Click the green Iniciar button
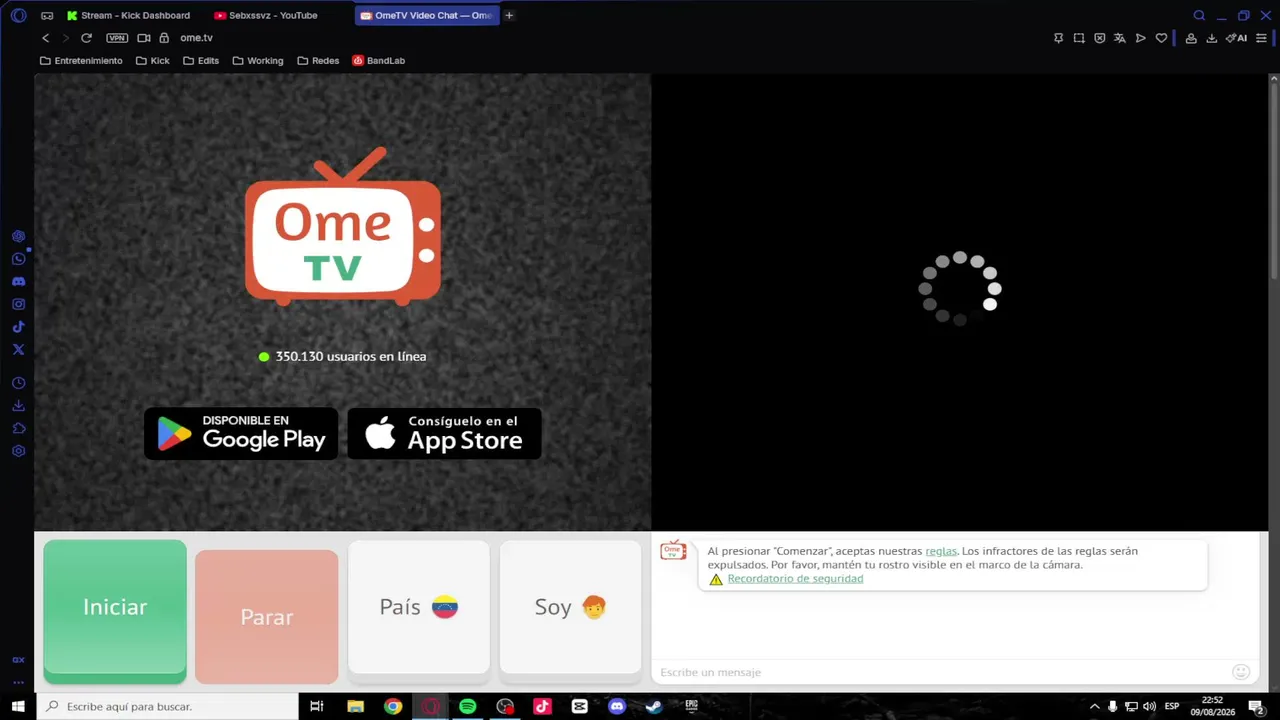The height and width of the screenshot is (720, 1280). (x=115, y=611)
